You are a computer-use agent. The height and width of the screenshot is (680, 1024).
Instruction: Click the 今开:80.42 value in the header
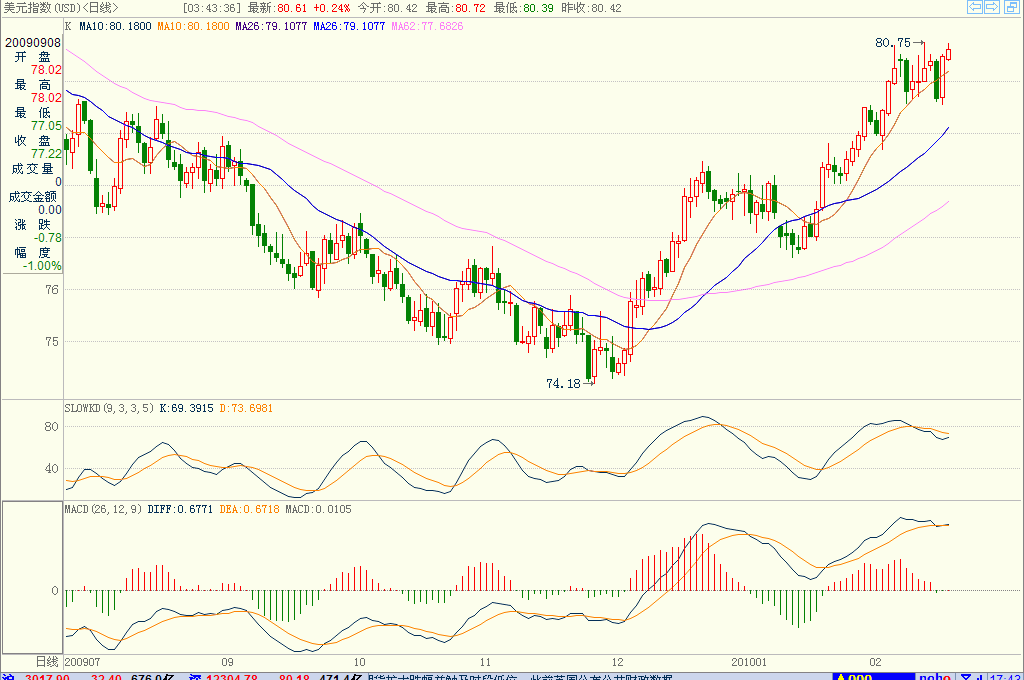click(x=387, y=8)
